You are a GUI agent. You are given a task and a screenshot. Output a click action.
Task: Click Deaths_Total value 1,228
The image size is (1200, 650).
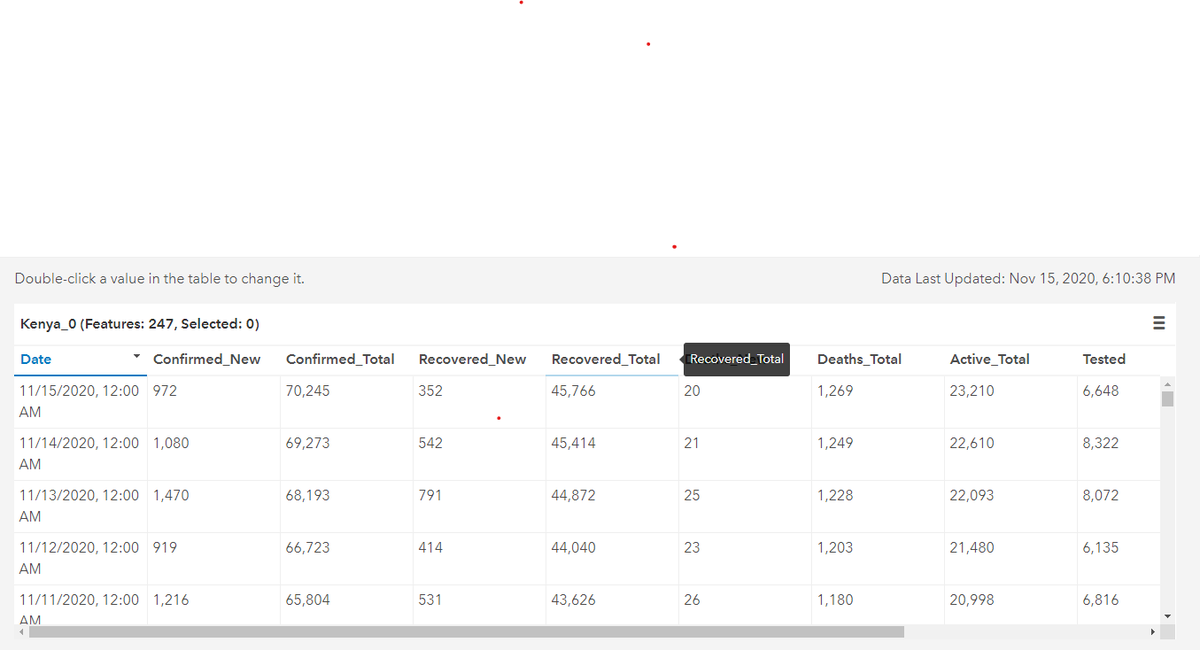835,495
